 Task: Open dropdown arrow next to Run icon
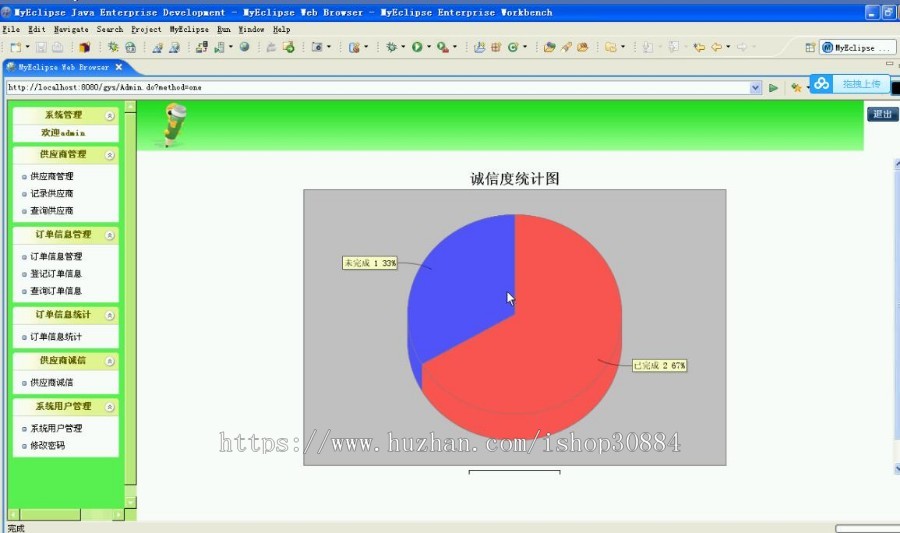429,47
